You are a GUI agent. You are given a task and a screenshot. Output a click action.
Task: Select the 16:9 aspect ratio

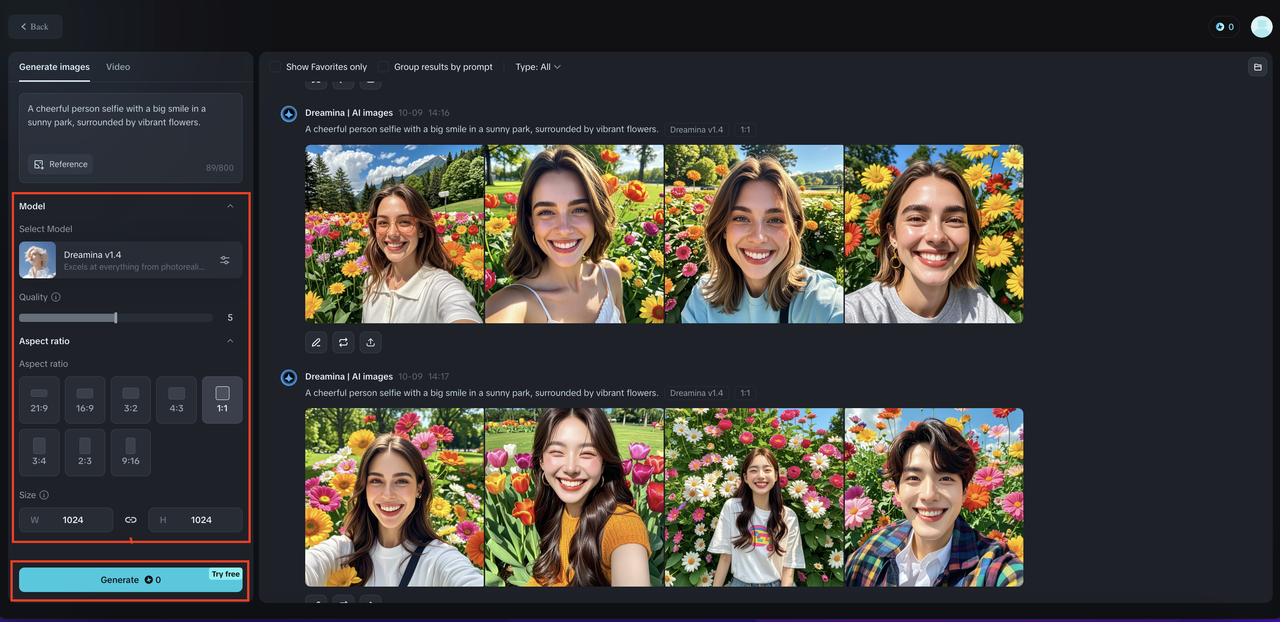coord(85,400)
